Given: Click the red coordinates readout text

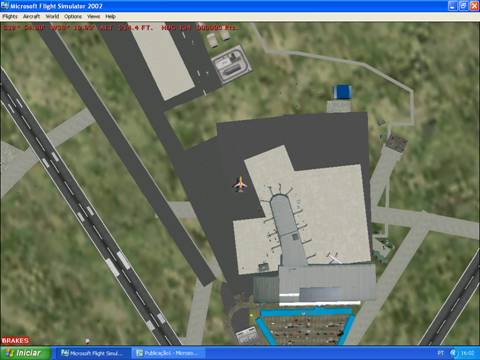Looking at the screenshot, I should point(120,28).
